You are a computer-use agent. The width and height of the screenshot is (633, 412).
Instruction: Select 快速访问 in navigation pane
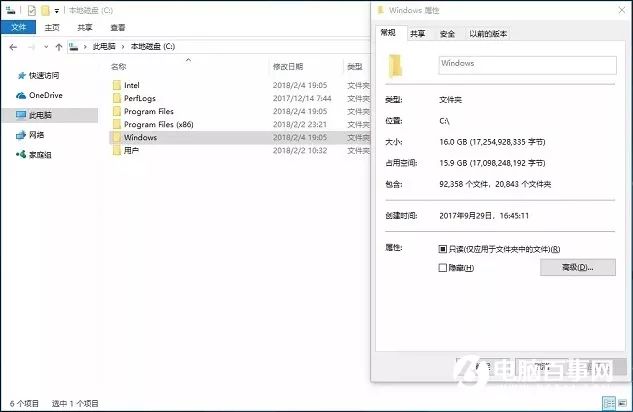click(x=44, y=75)
